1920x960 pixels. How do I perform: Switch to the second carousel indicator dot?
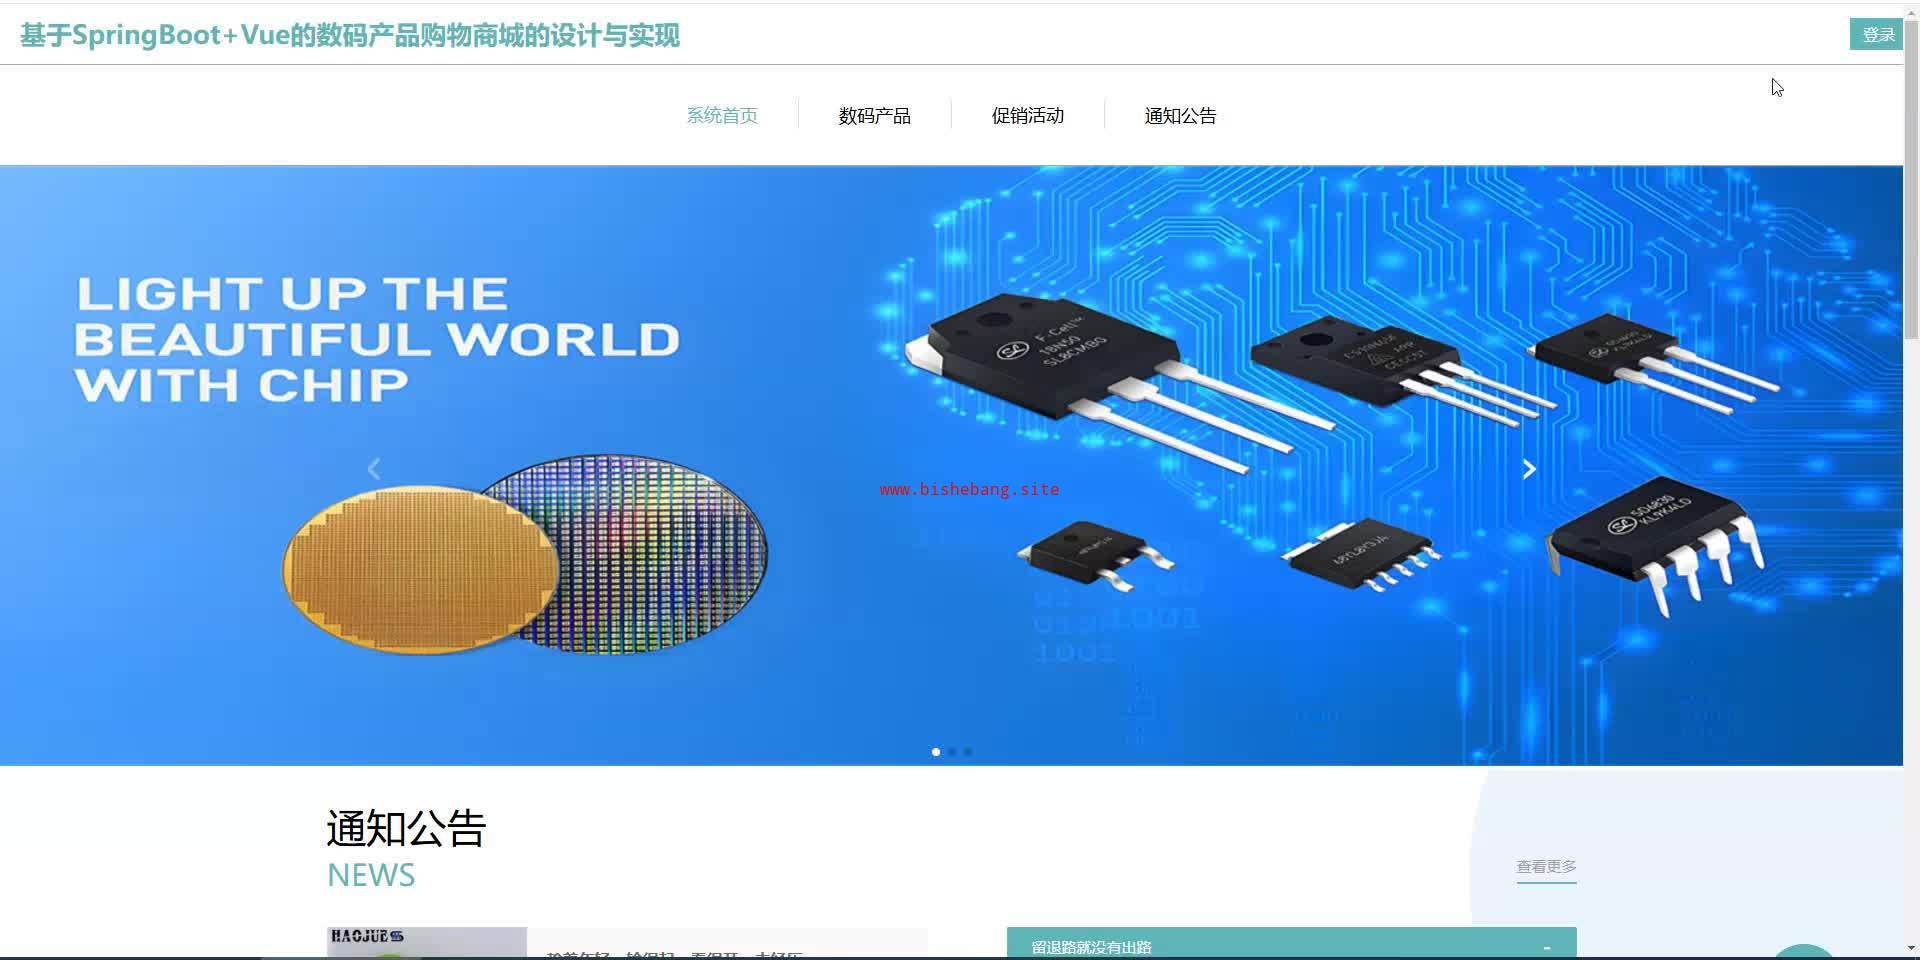[952, 752]
